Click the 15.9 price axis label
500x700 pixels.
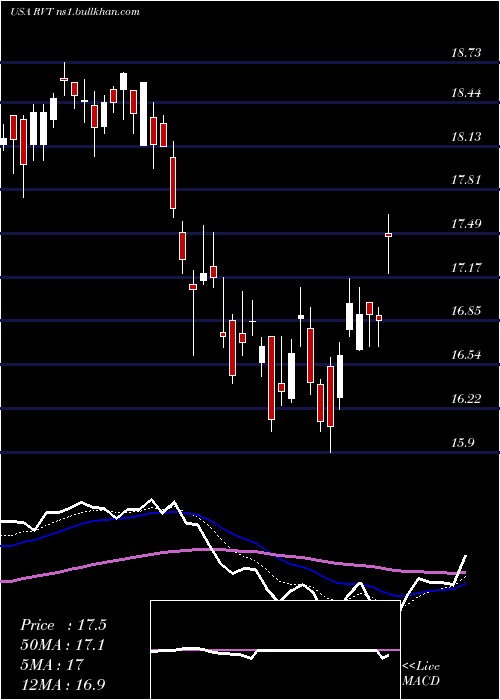pos(463,442)
